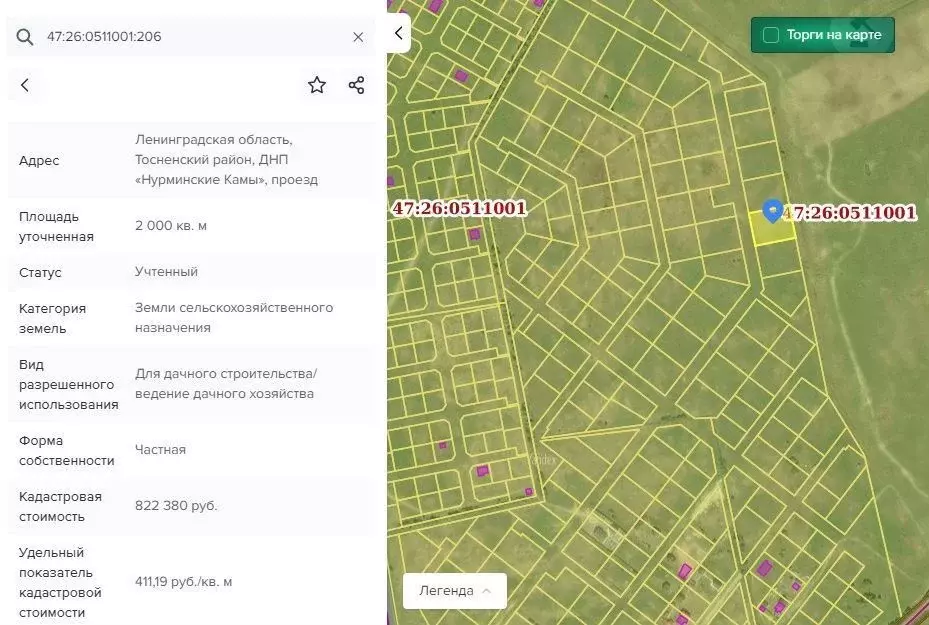Click the Частная ownership form value

pyautogui.click(x=160, y=450)
